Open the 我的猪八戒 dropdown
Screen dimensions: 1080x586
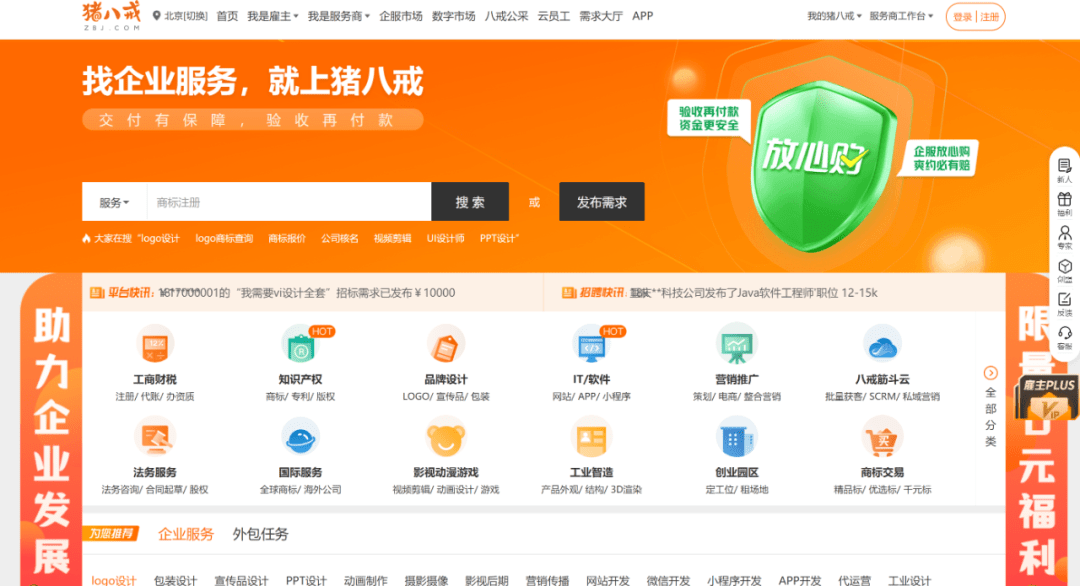tap(834, 16)
